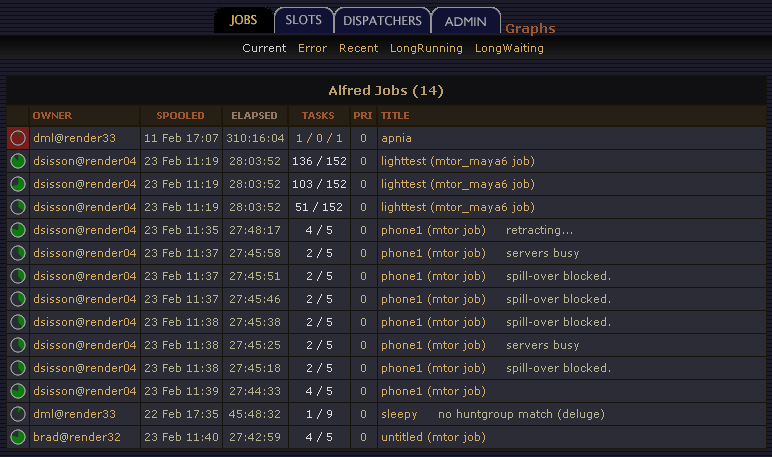Sort jobs by the OWNER column header

tap(52, 116)
